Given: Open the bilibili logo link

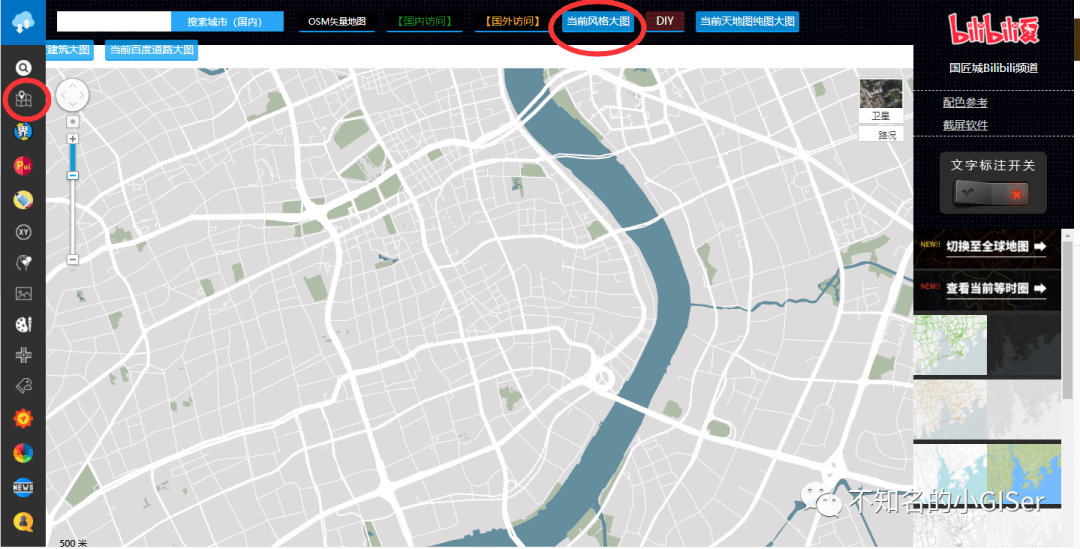Looking at the screenshot, I should click(x=994, y=31).
